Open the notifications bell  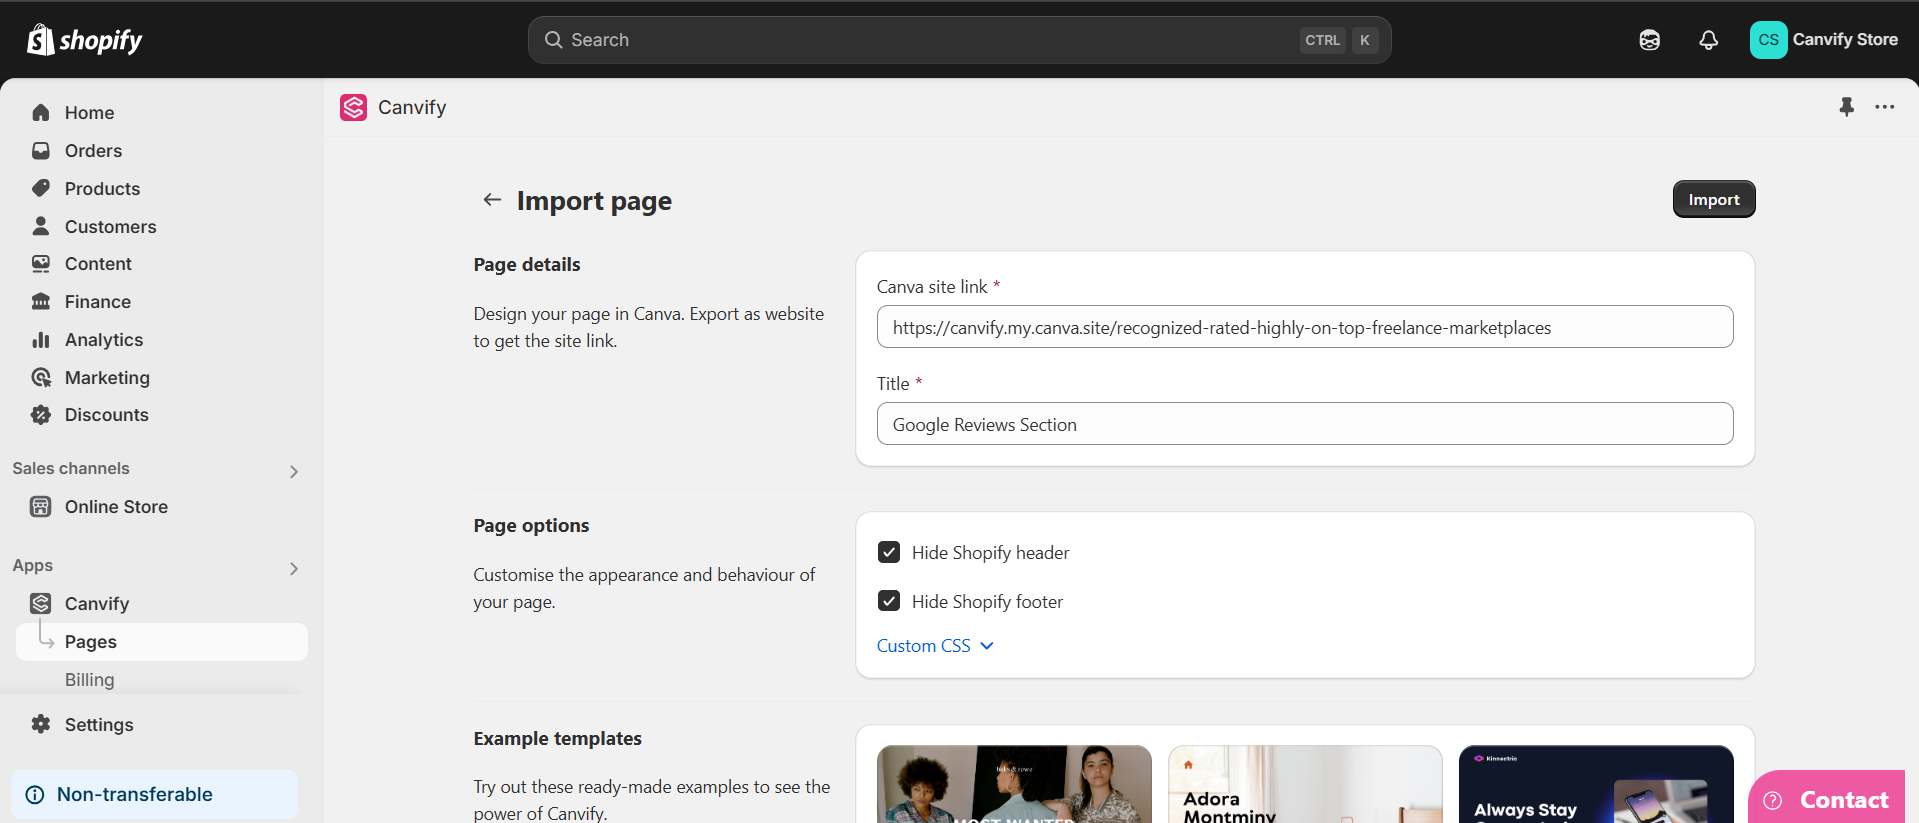coord(1709,40)
